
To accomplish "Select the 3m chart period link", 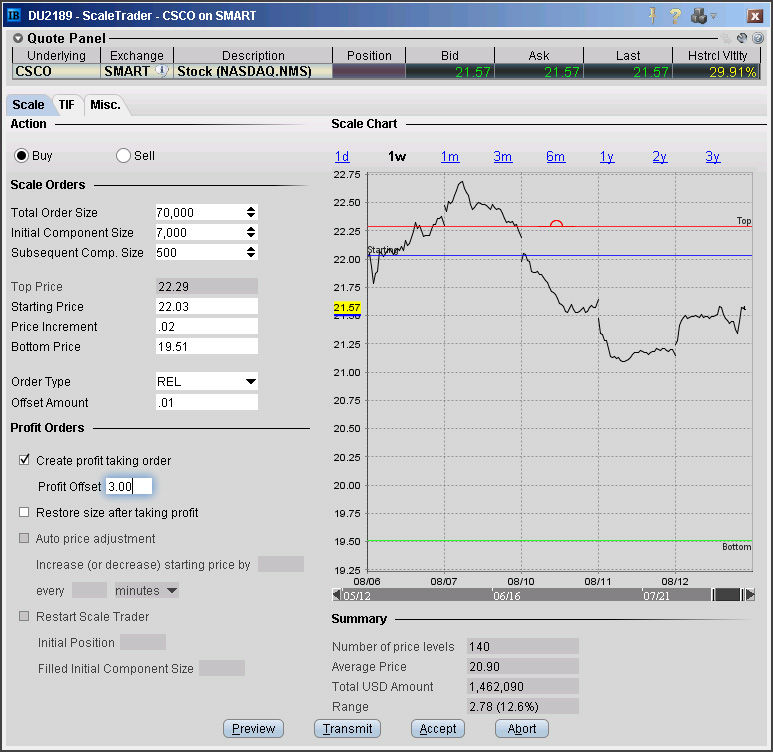I will tap(502, 157).
